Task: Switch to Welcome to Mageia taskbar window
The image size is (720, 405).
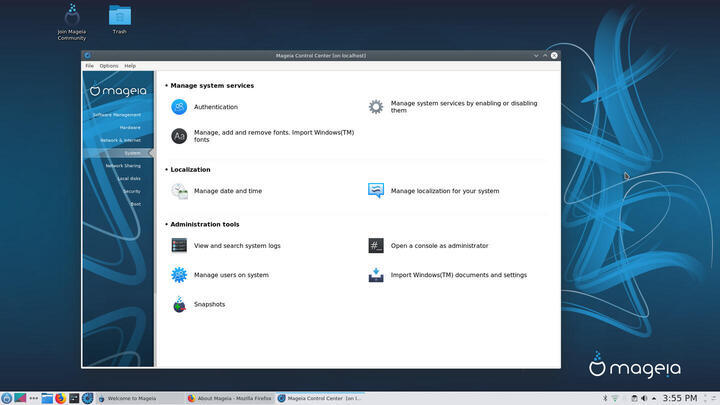Action: click(x=140, y=398)
